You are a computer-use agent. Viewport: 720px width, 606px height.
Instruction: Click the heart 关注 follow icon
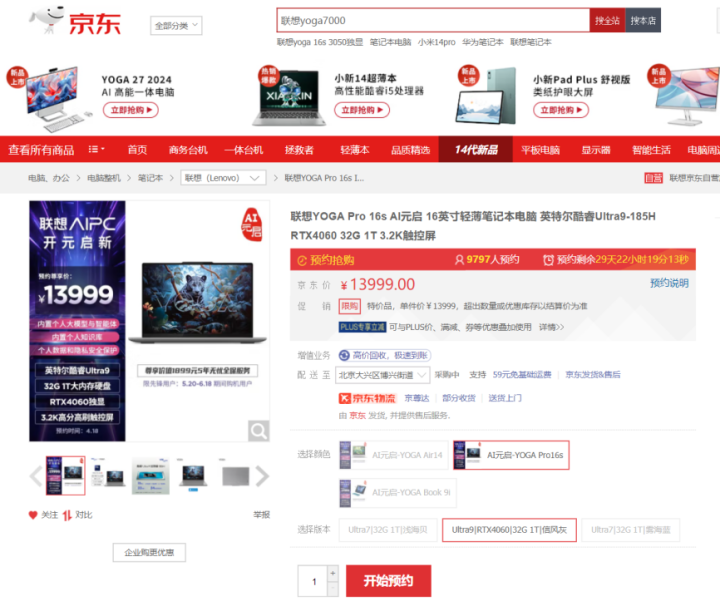[x=33, y=515]
